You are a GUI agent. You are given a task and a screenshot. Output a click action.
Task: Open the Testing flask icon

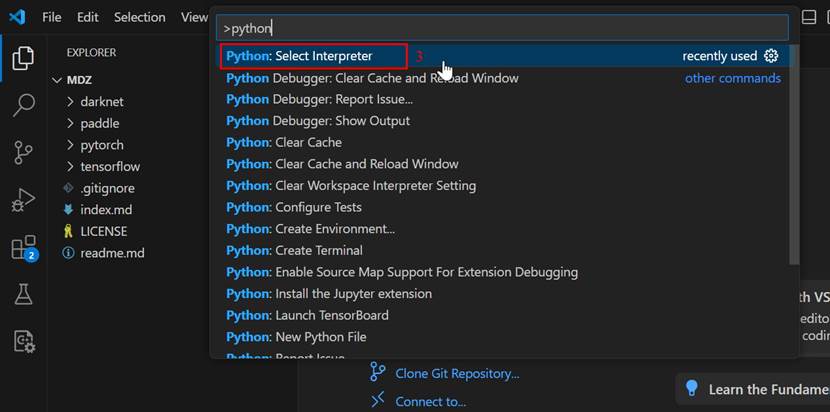(x=23, y=294)
